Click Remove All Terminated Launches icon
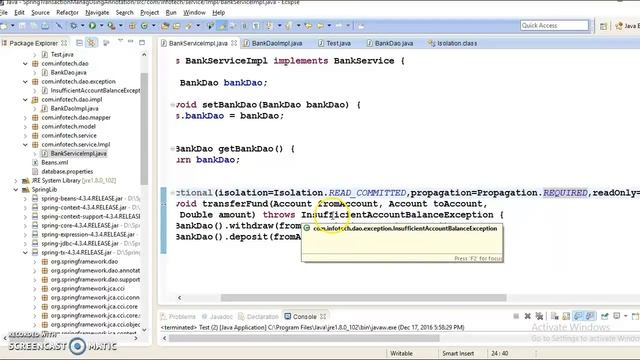 coord(539,316)
